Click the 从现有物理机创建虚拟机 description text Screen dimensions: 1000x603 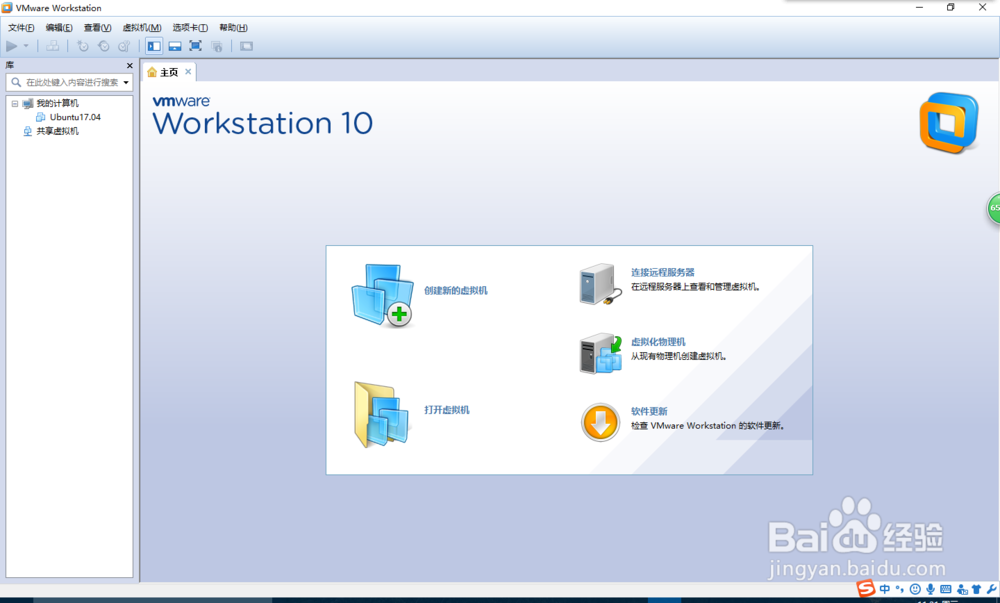(x=679, y=356)
